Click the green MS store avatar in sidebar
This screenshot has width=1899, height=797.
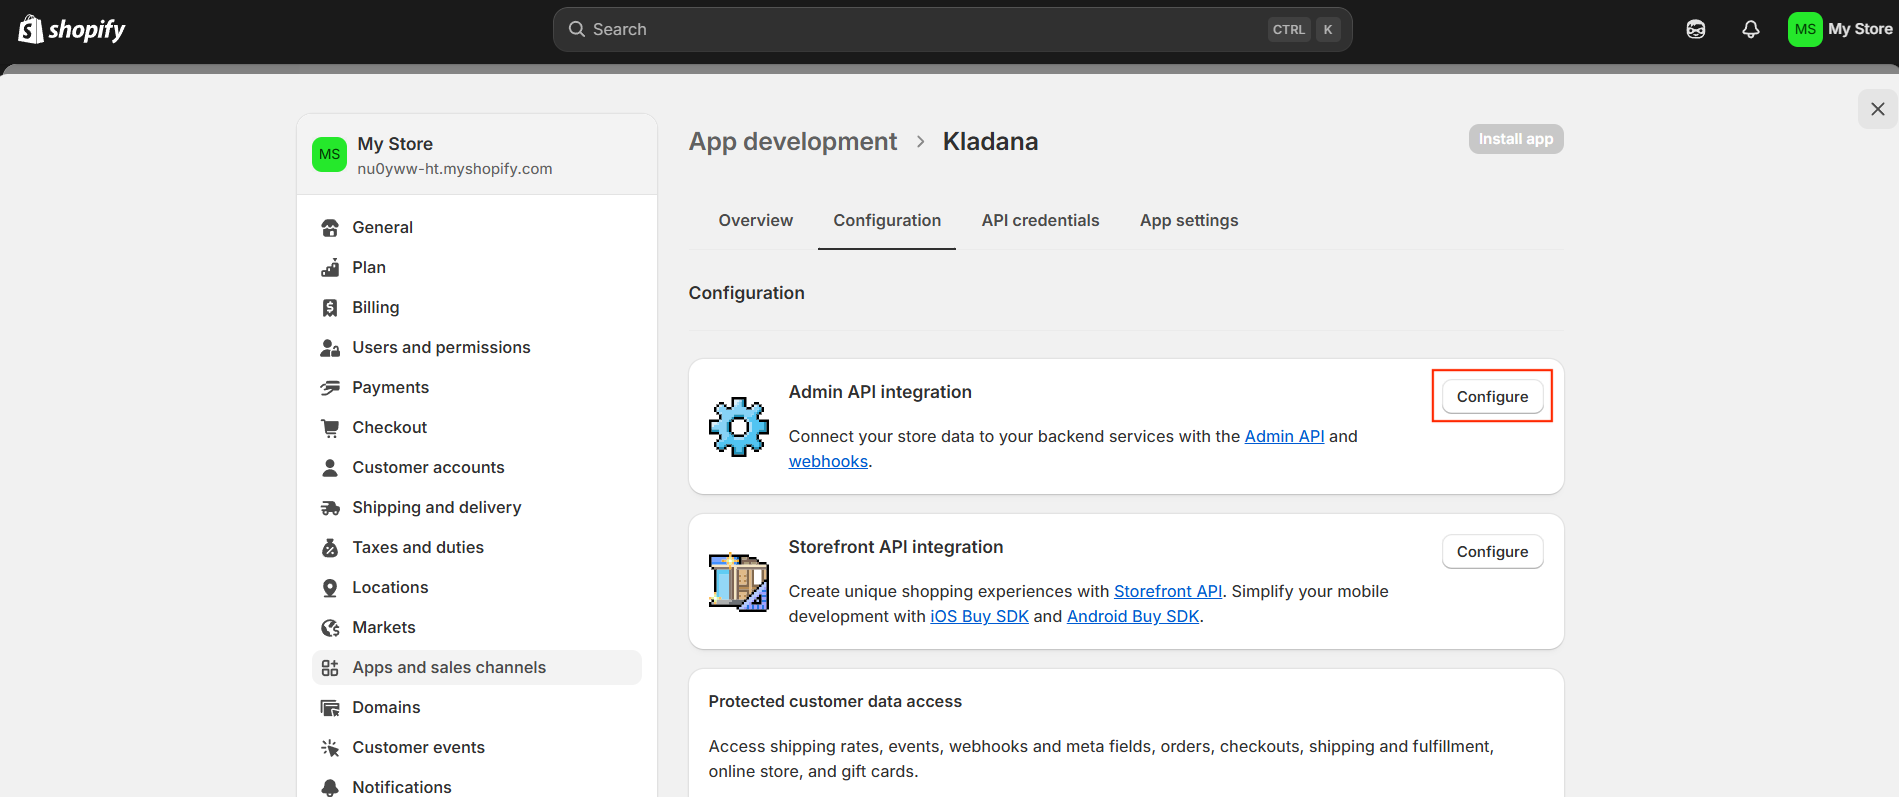coord(329,155)
